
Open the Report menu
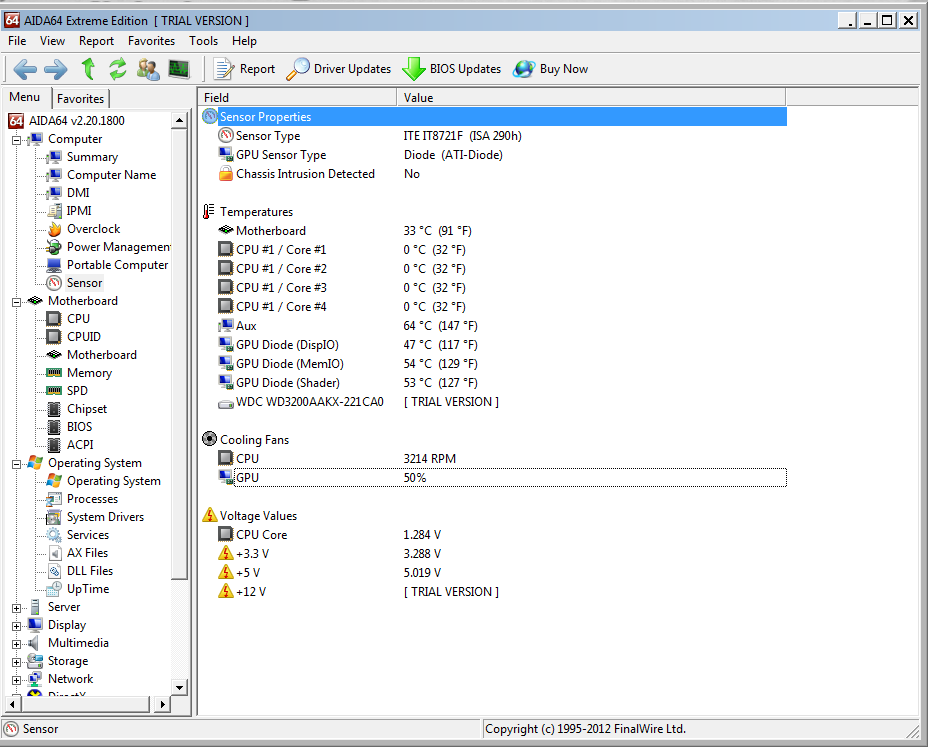tap(96, 41)
